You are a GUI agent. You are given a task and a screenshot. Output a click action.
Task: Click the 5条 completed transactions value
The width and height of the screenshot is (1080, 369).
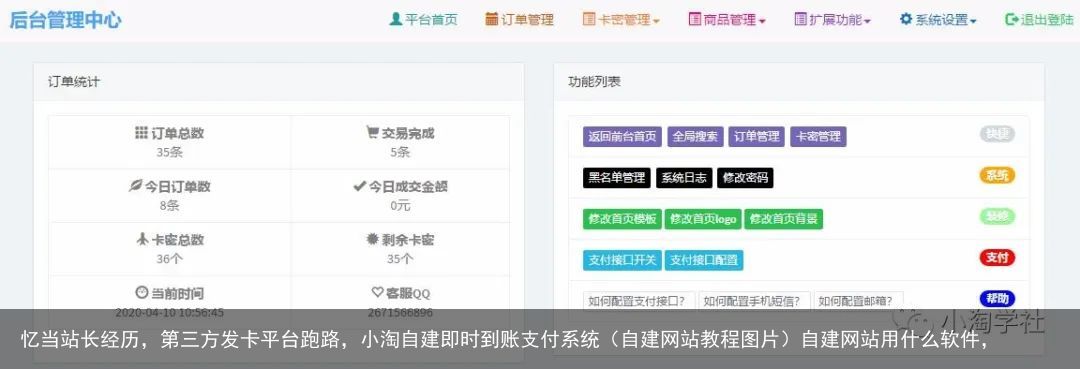tap(400, 152)
